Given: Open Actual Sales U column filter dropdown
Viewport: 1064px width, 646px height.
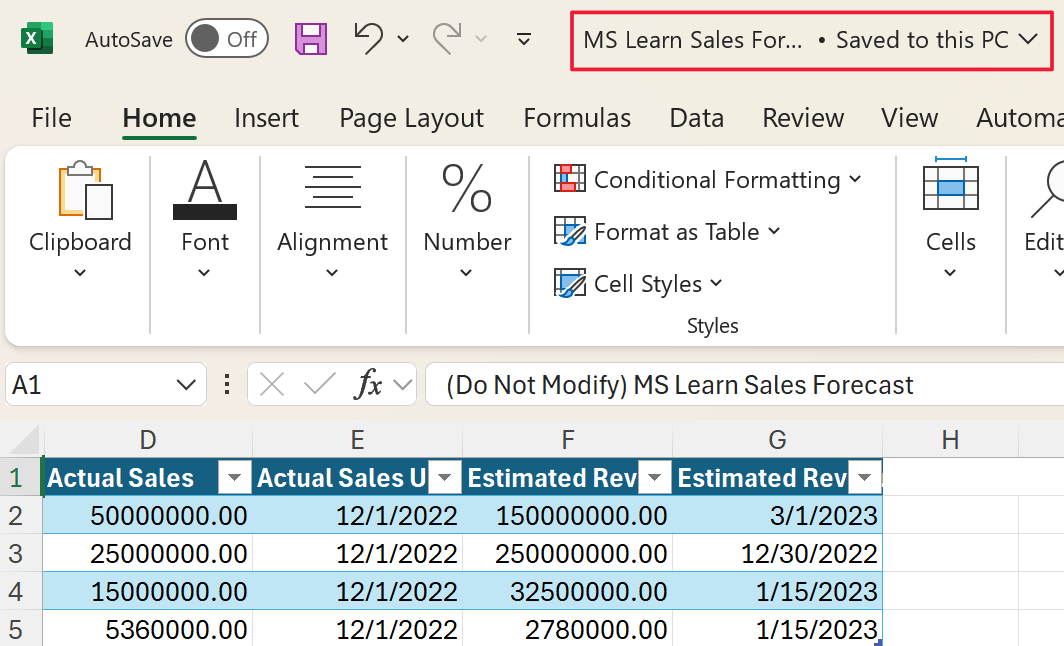Looking at the screenshot, I should point(444,478).
